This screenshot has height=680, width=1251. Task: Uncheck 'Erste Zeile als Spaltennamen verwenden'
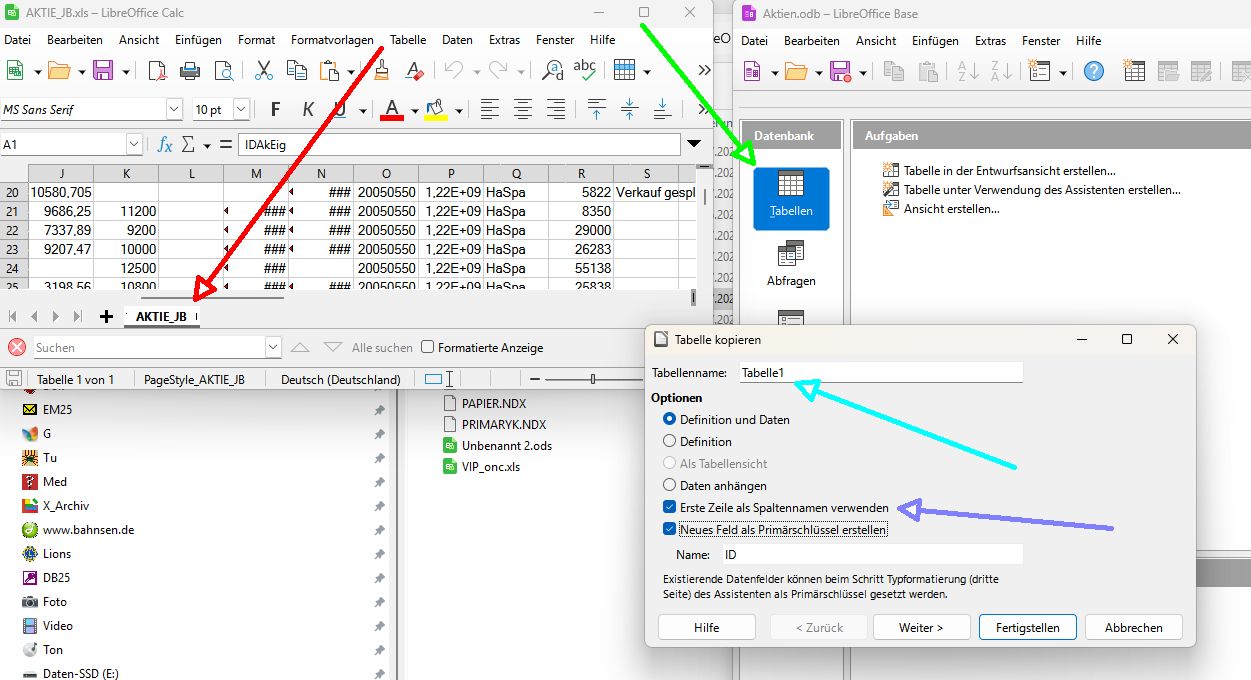670,508
